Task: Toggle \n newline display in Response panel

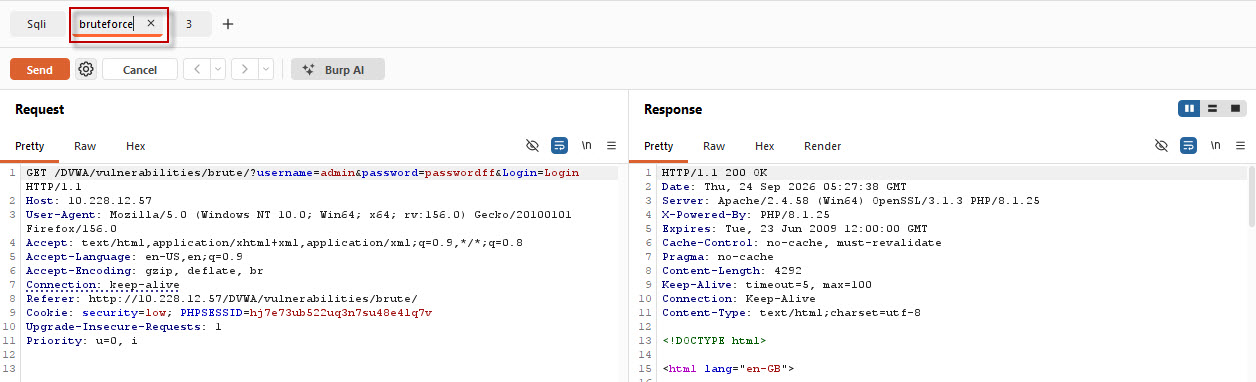Action: (1215, 145)
